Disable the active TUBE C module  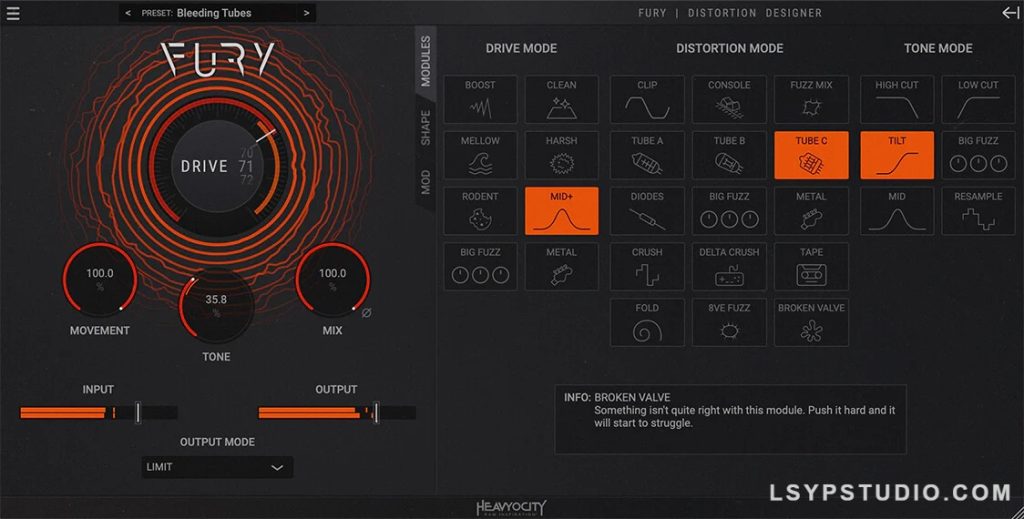pyautogui.click(x=811, y=155)
